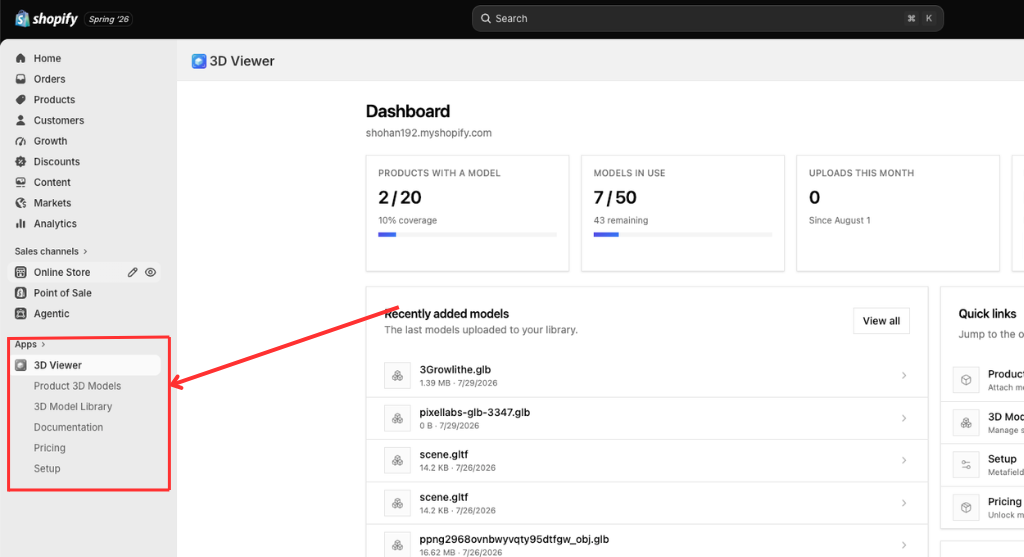
Task: Open 3Growlithe.glb via its row chevron
Action: [x=904, y=375]
